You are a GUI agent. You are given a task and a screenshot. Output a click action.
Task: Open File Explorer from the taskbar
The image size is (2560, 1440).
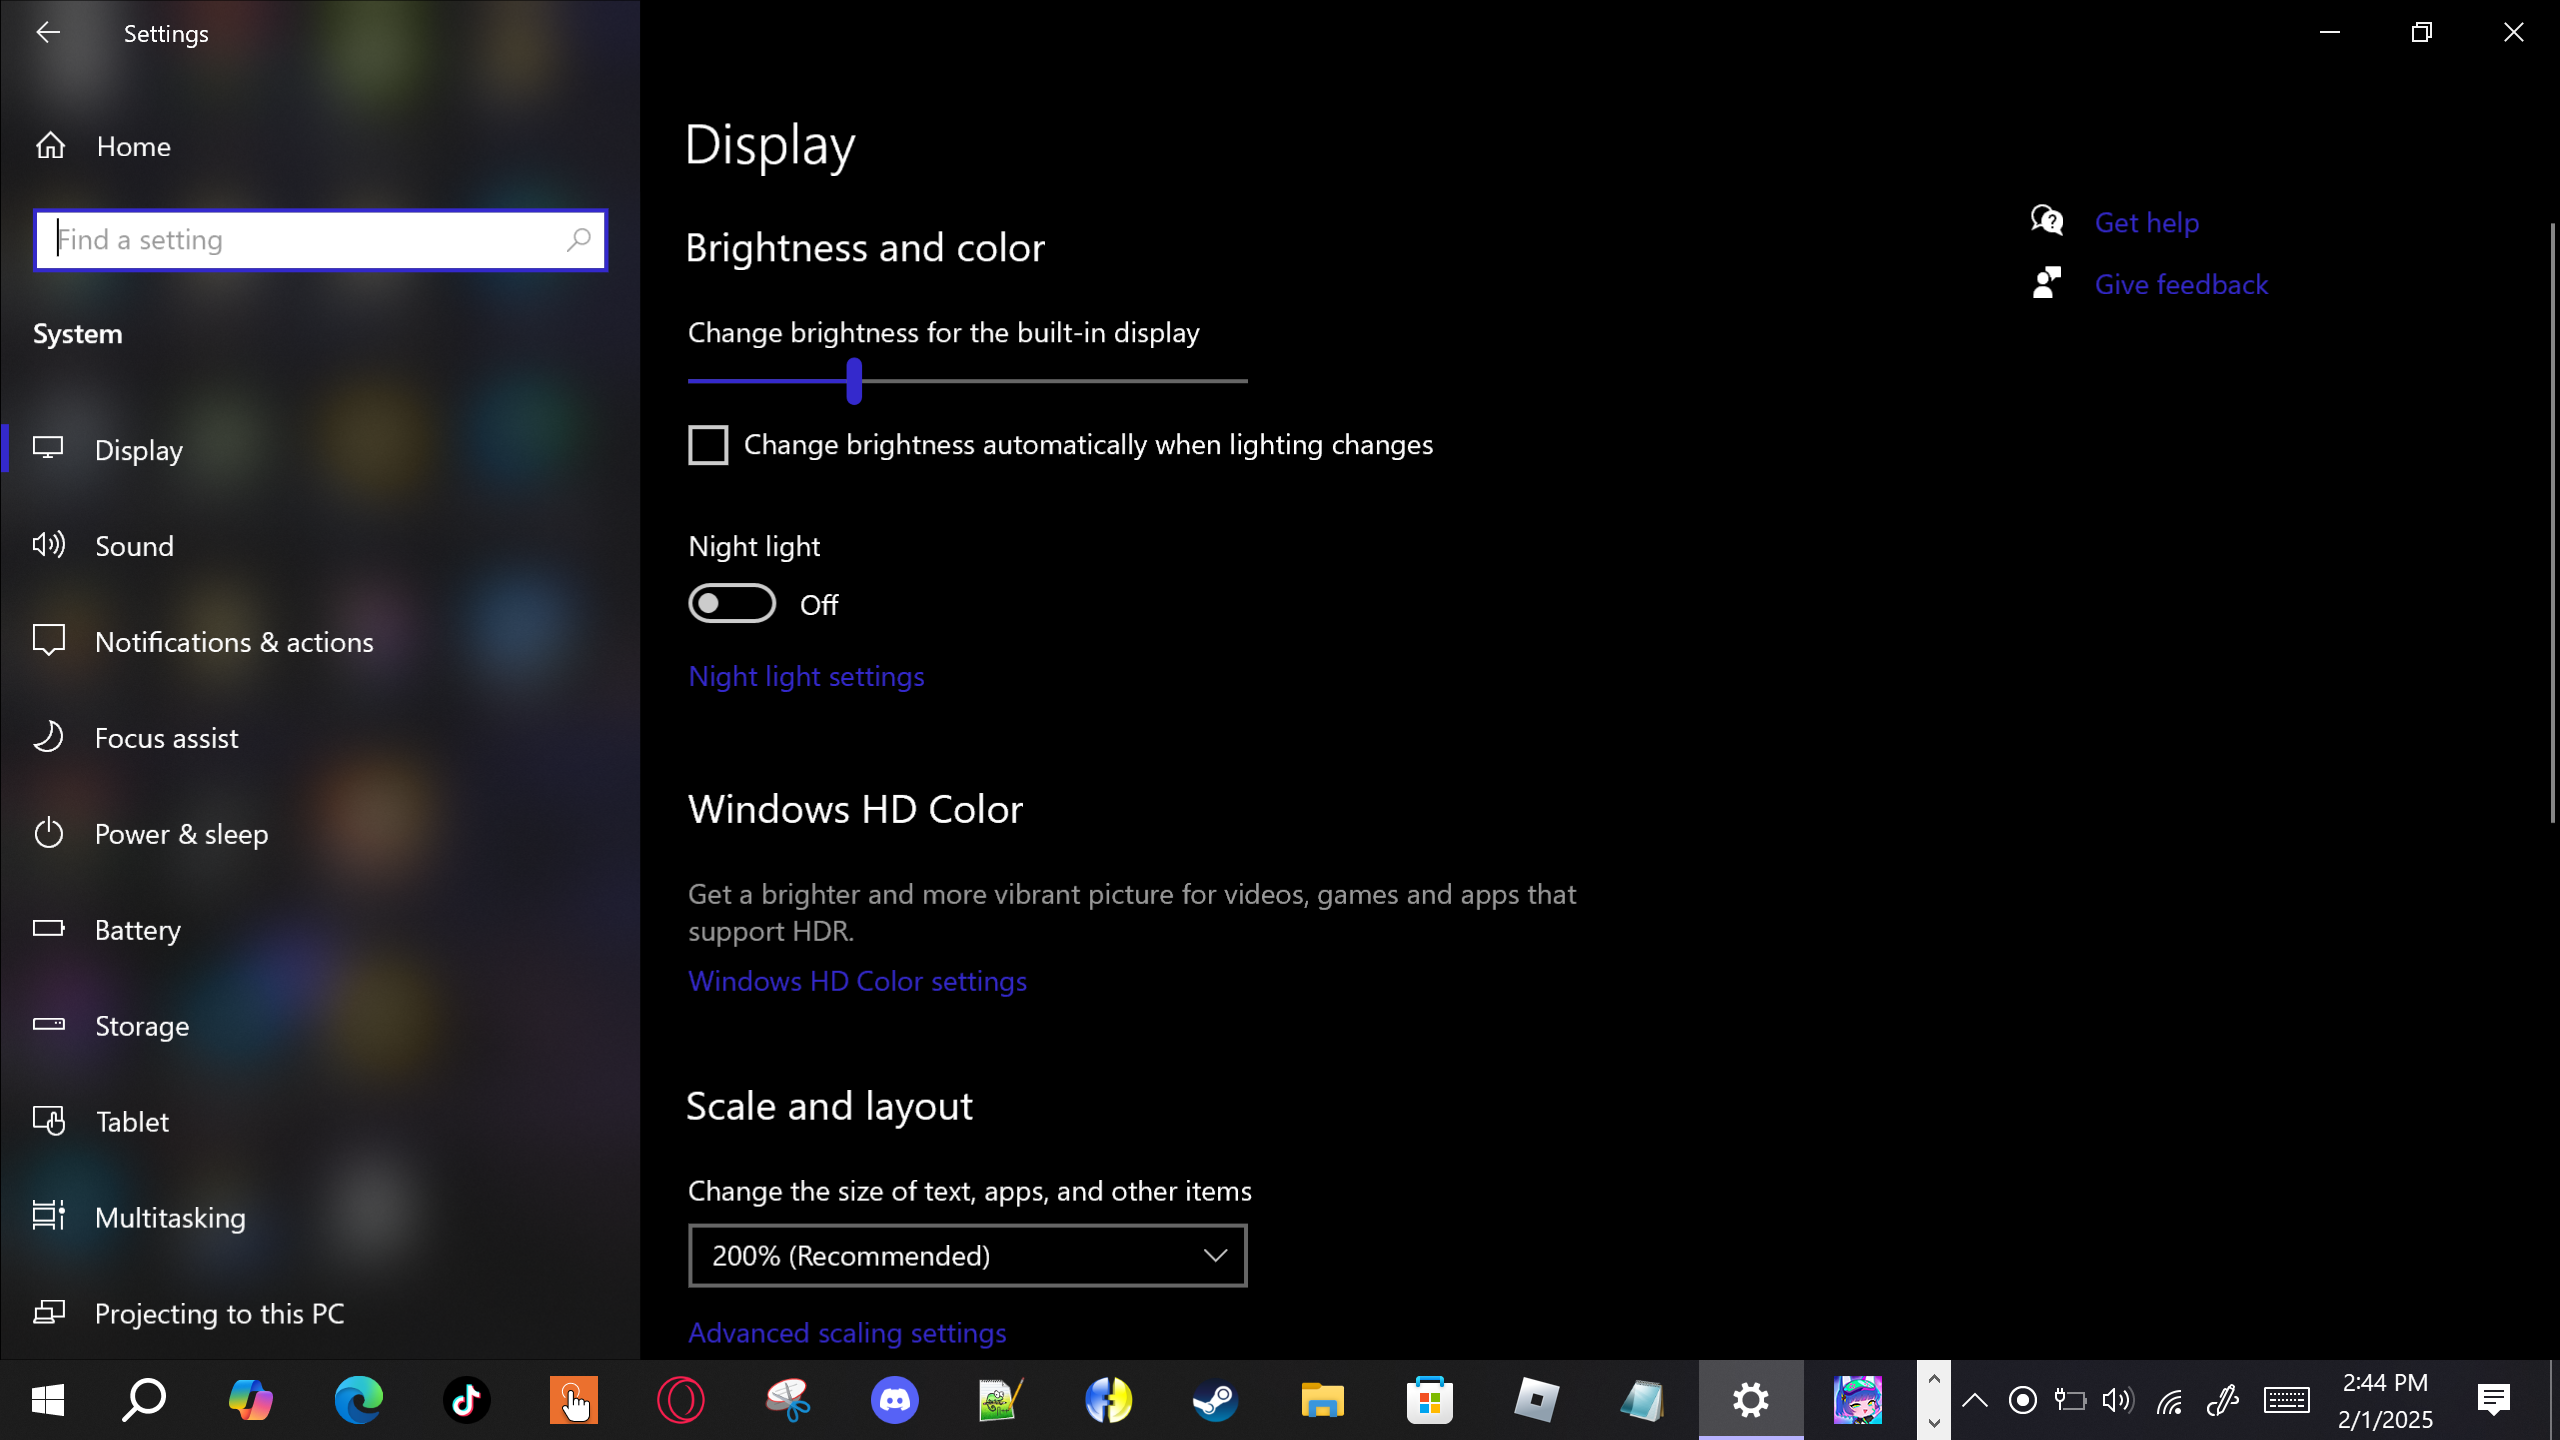click(1322, 1400)
